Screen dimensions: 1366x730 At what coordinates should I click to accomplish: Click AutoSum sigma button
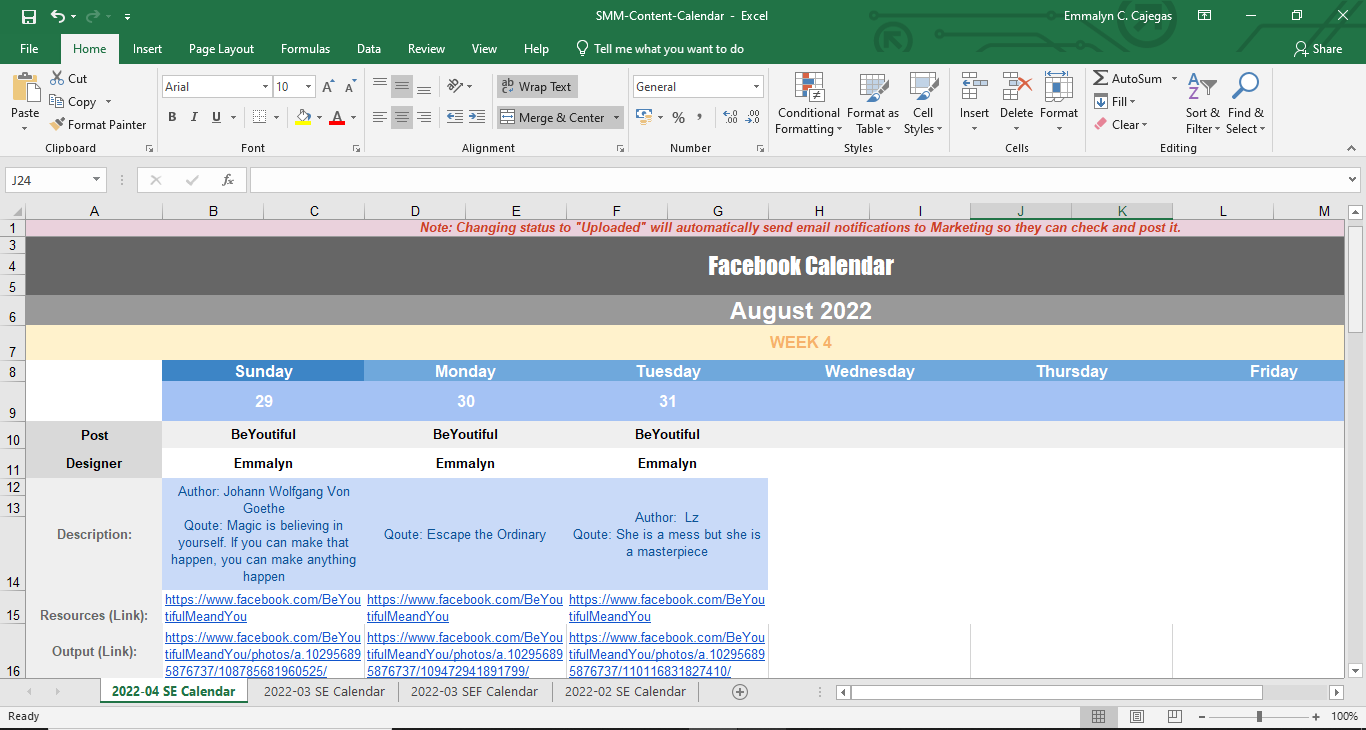[x=1127, y=78]
